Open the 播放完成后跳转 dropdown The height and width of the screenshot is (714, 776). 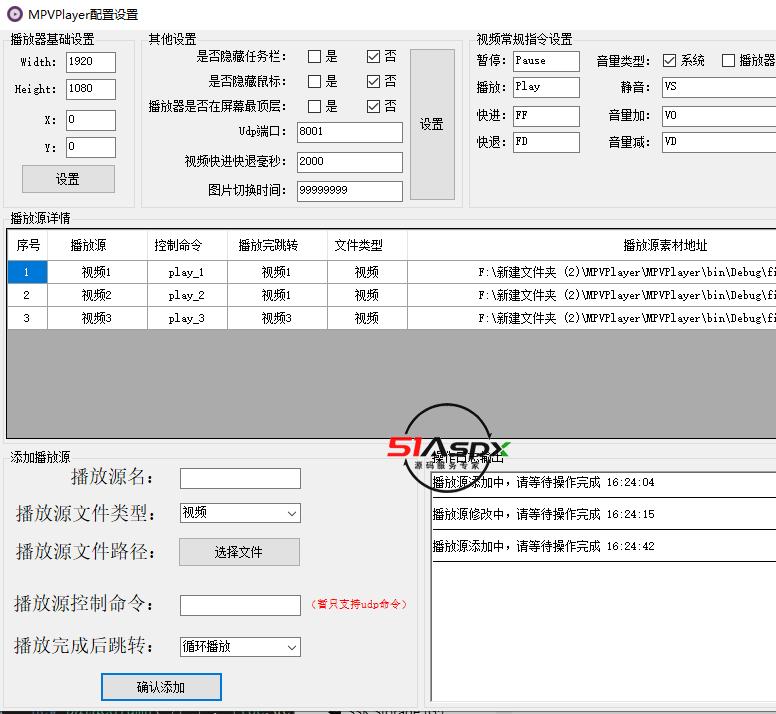[240, 647]
